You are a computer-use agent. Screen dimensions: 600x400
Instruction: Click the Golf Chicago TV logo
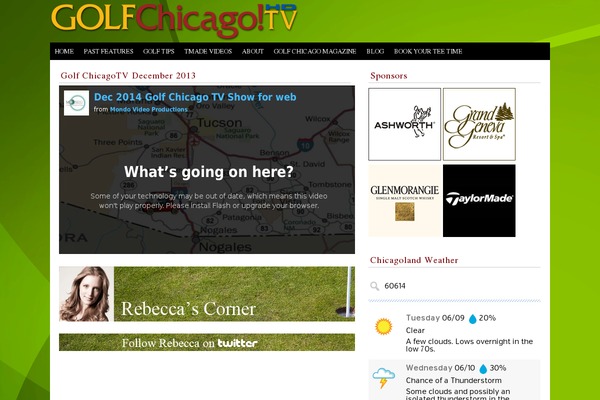point(174,21)
